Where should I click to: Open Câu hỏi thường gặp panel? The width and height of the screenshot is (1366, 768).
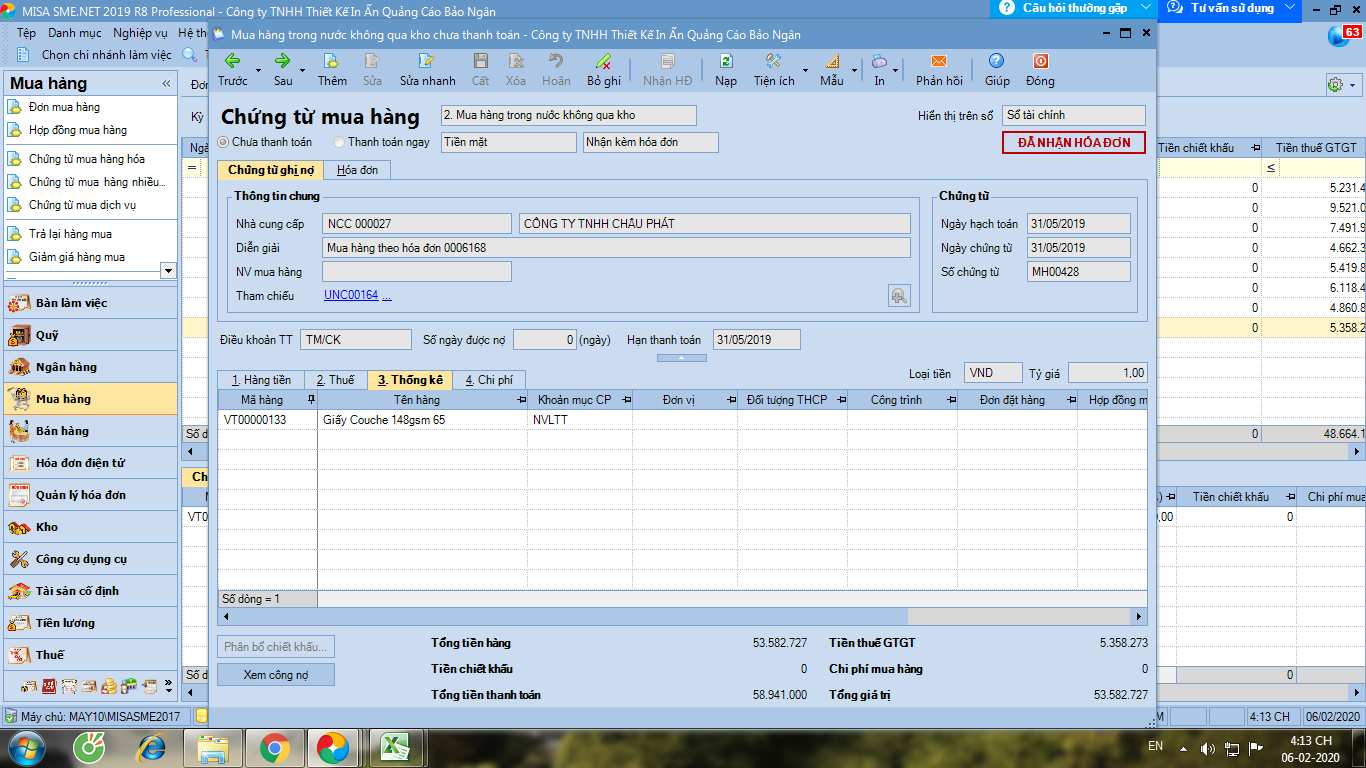1073,8
